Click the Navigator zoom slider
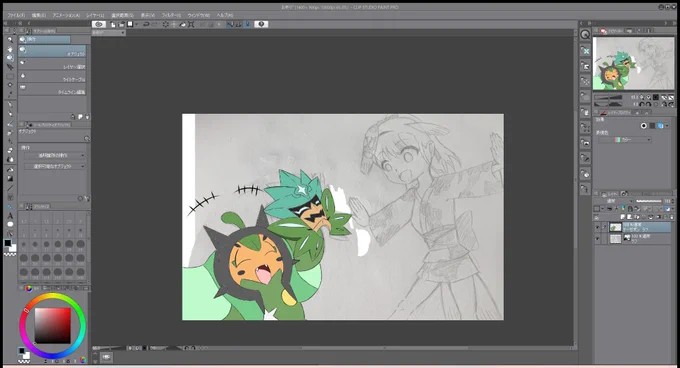 (608, 98)
